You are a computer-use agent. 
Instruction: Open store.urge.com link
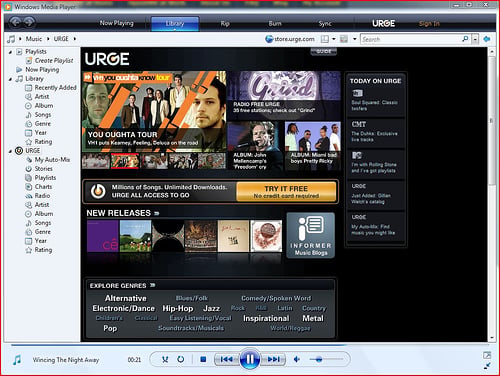(290, 39)
